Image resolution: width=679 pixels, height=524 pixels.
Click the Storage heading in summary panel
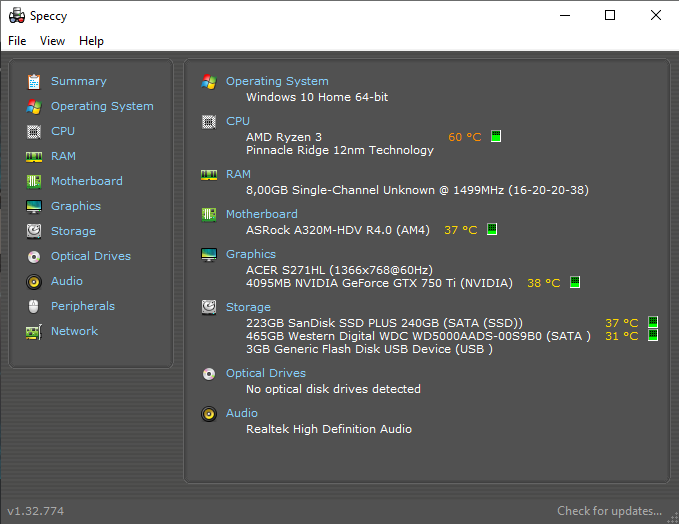(248, 307)
